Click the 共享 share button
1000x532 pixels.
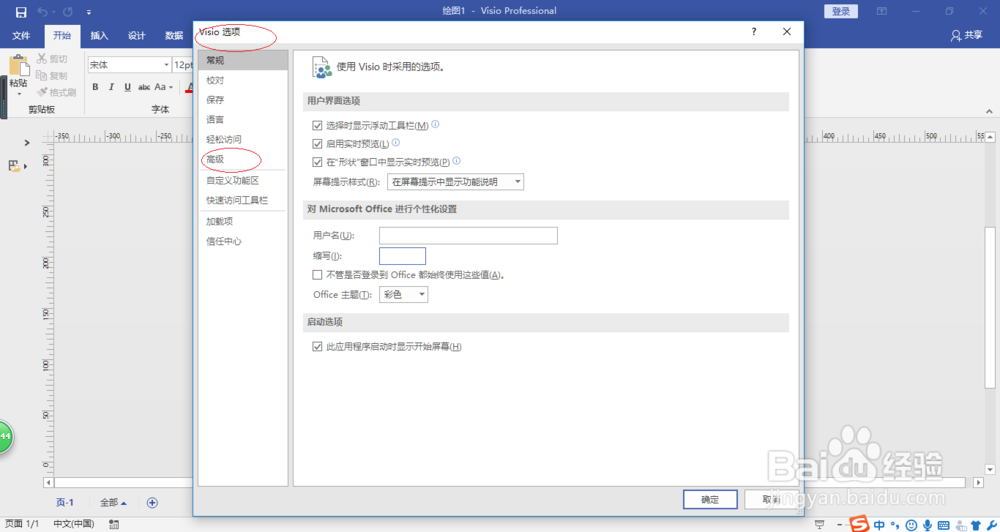[x=967, y=36]
